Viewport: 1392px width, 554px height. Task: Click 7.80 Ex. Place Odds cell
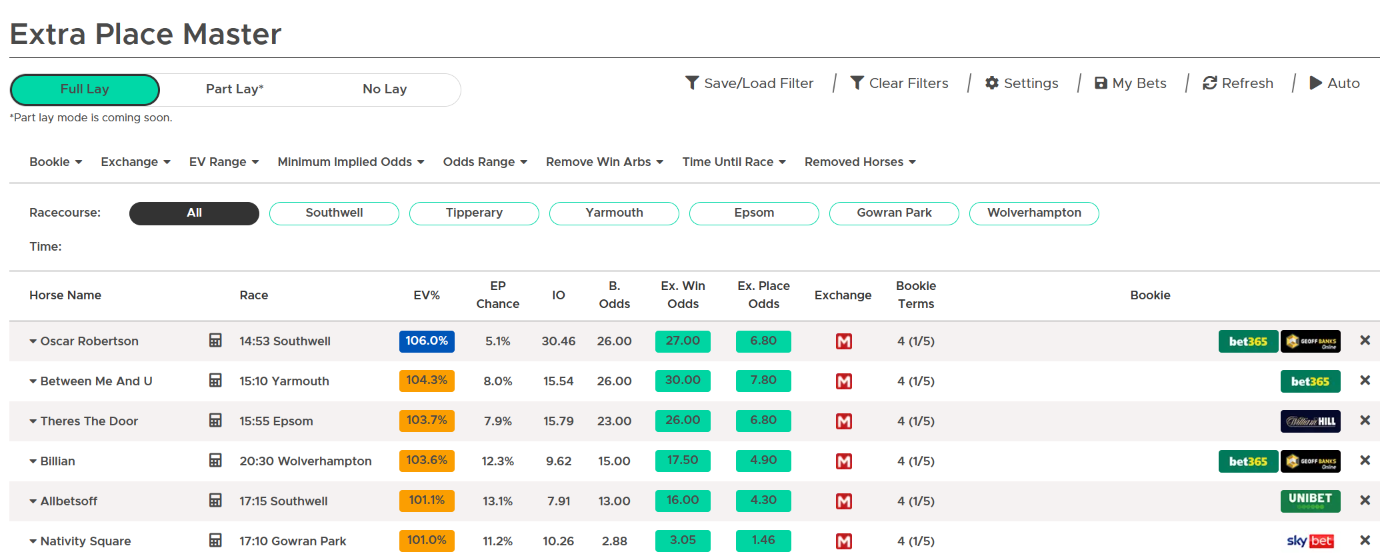[764, 381]
